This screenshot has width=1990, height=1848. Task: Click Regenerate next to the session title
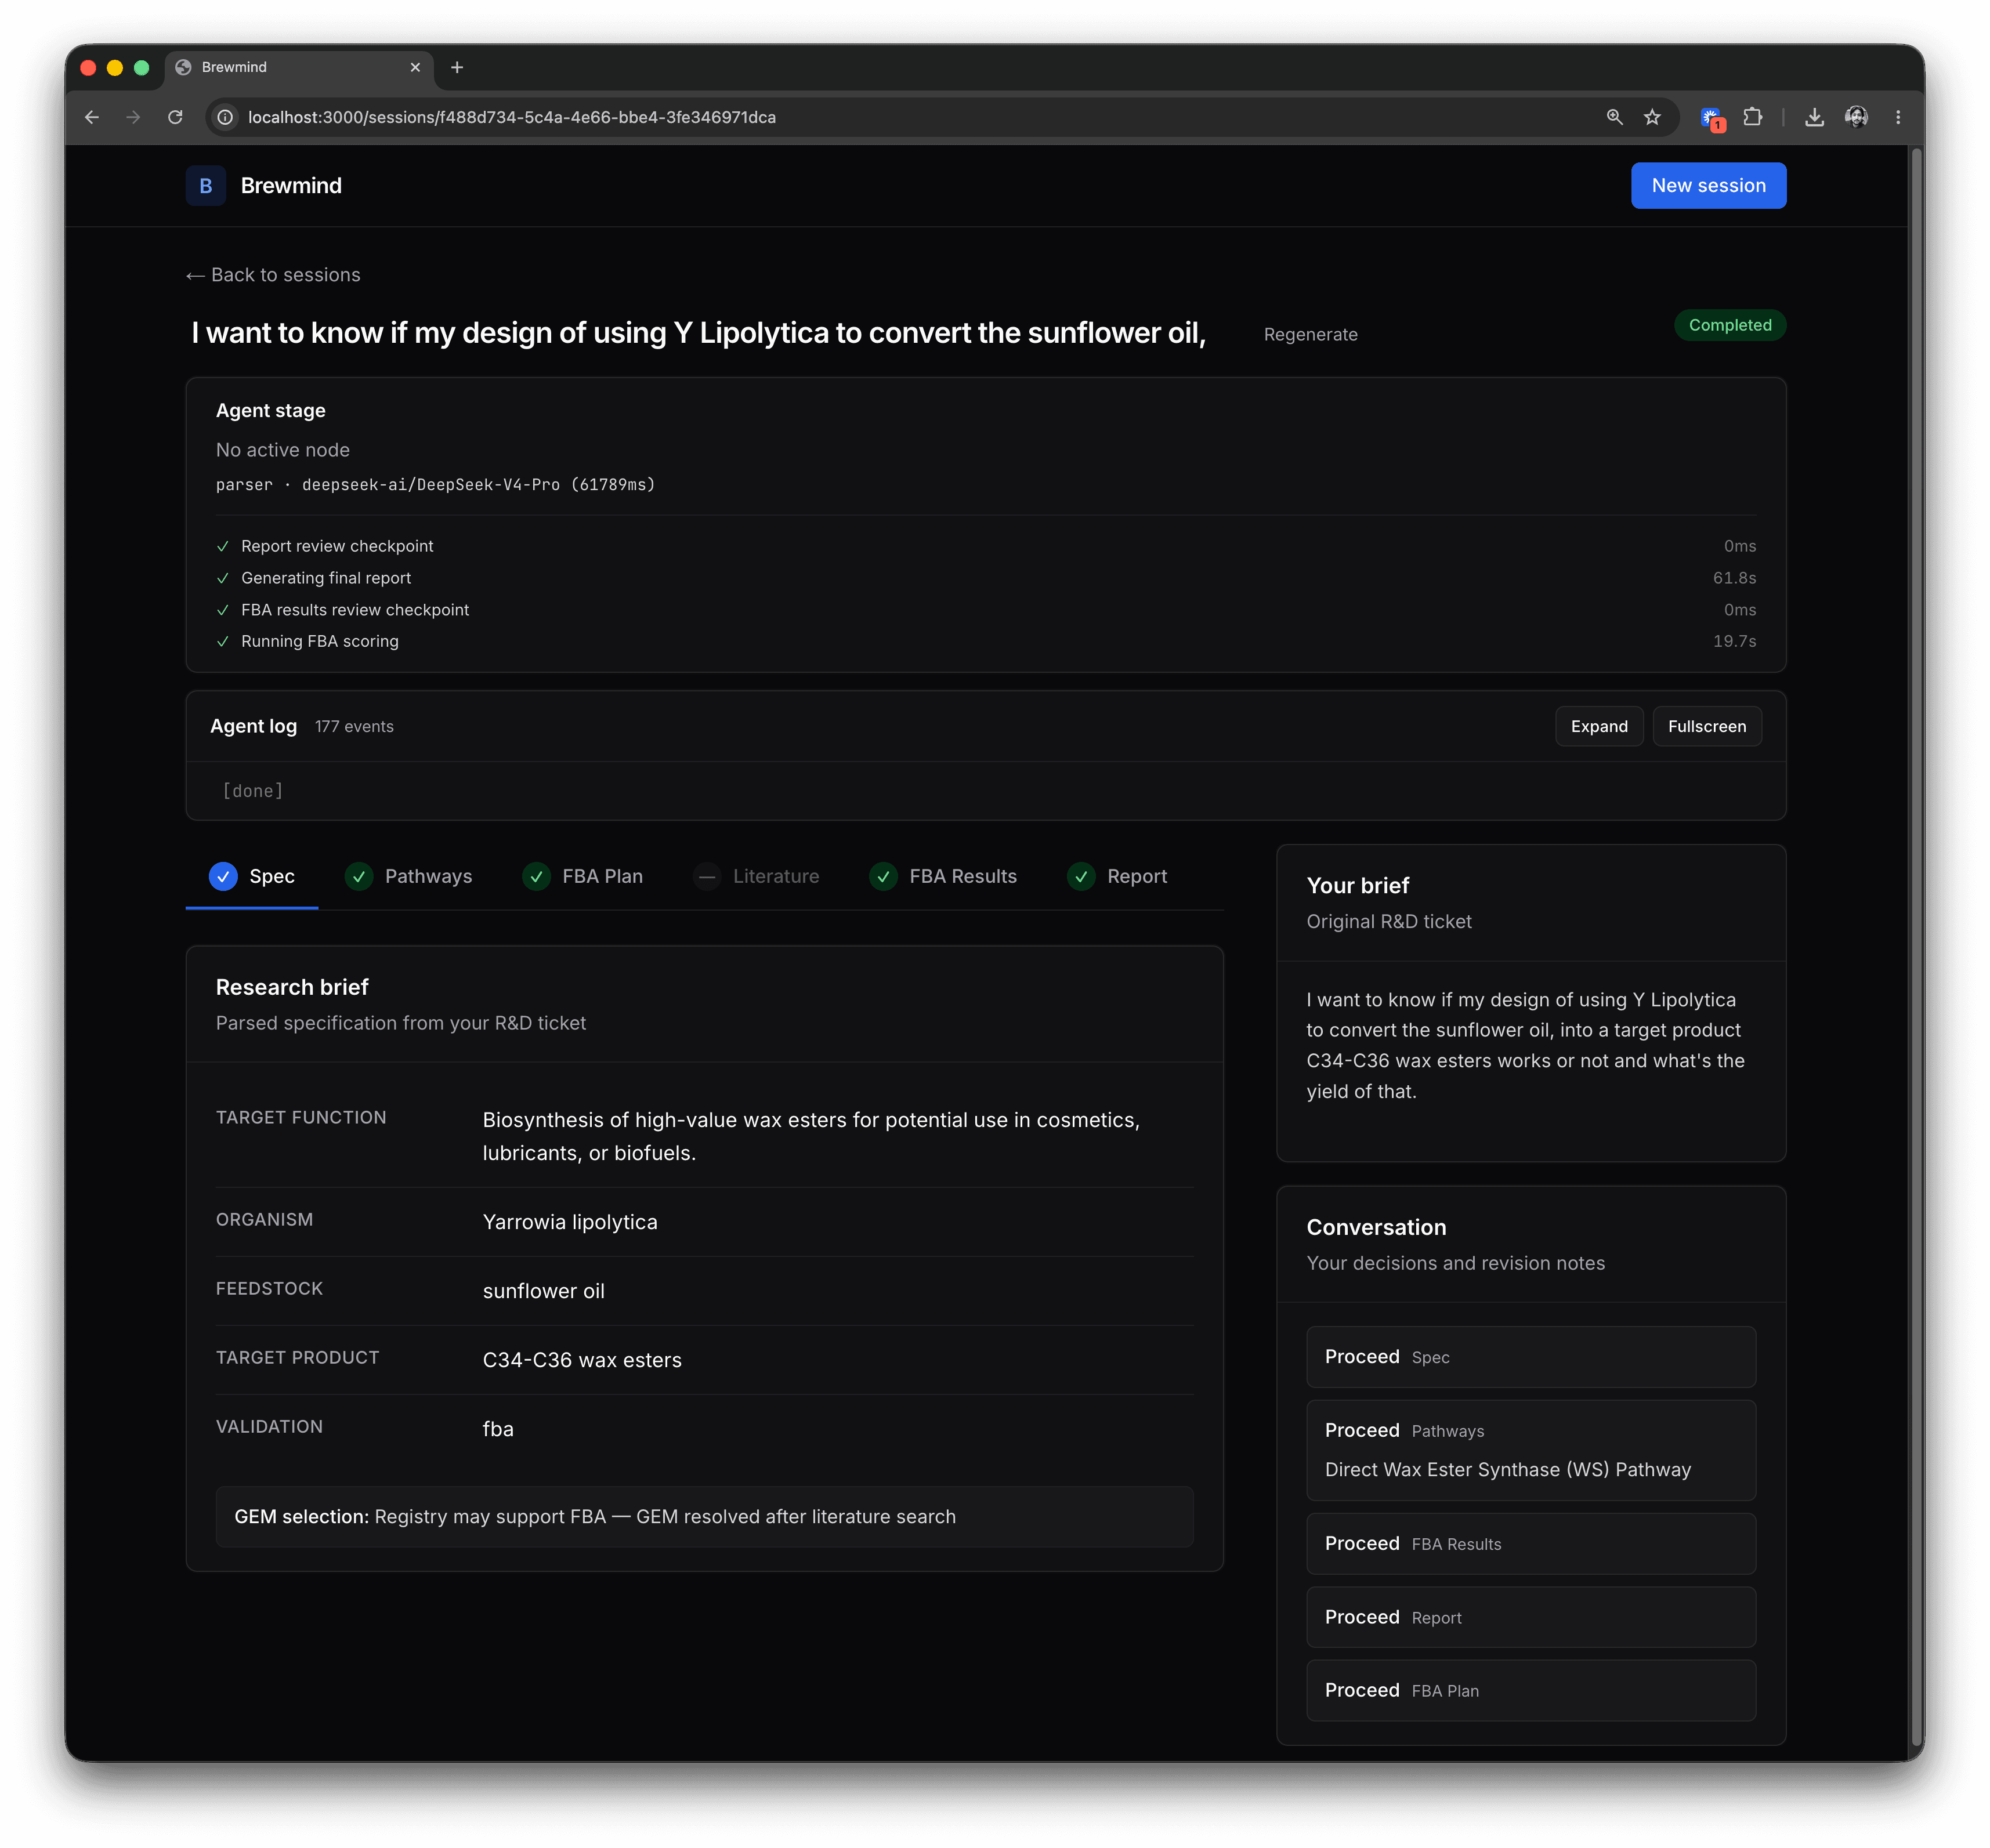coord(1310,334)
